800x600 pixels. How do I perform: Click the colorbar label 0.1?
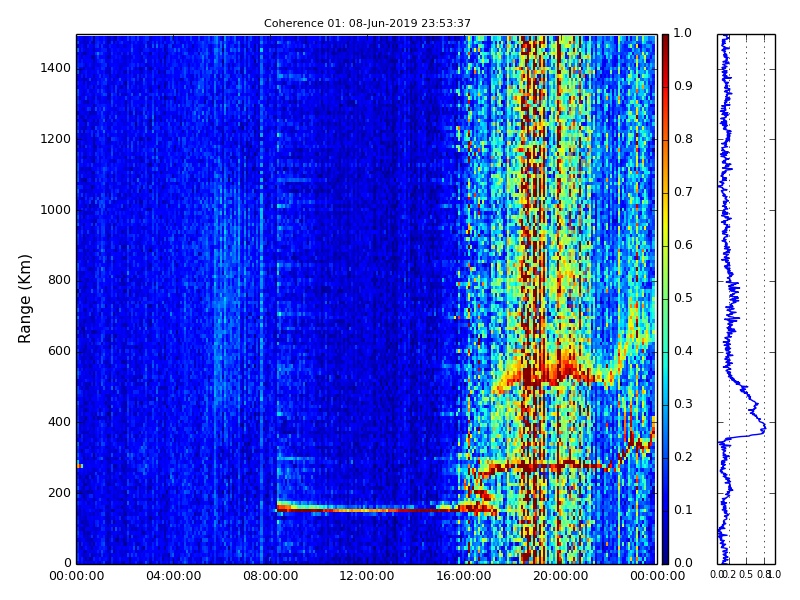click(683, 510)
